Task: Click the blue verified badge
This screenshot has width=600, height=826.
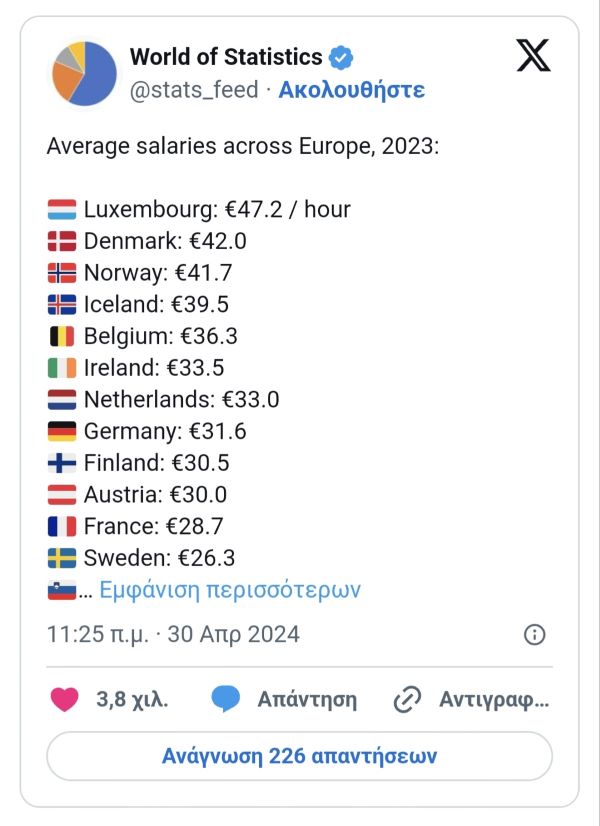Action: [x=341, y=57]
